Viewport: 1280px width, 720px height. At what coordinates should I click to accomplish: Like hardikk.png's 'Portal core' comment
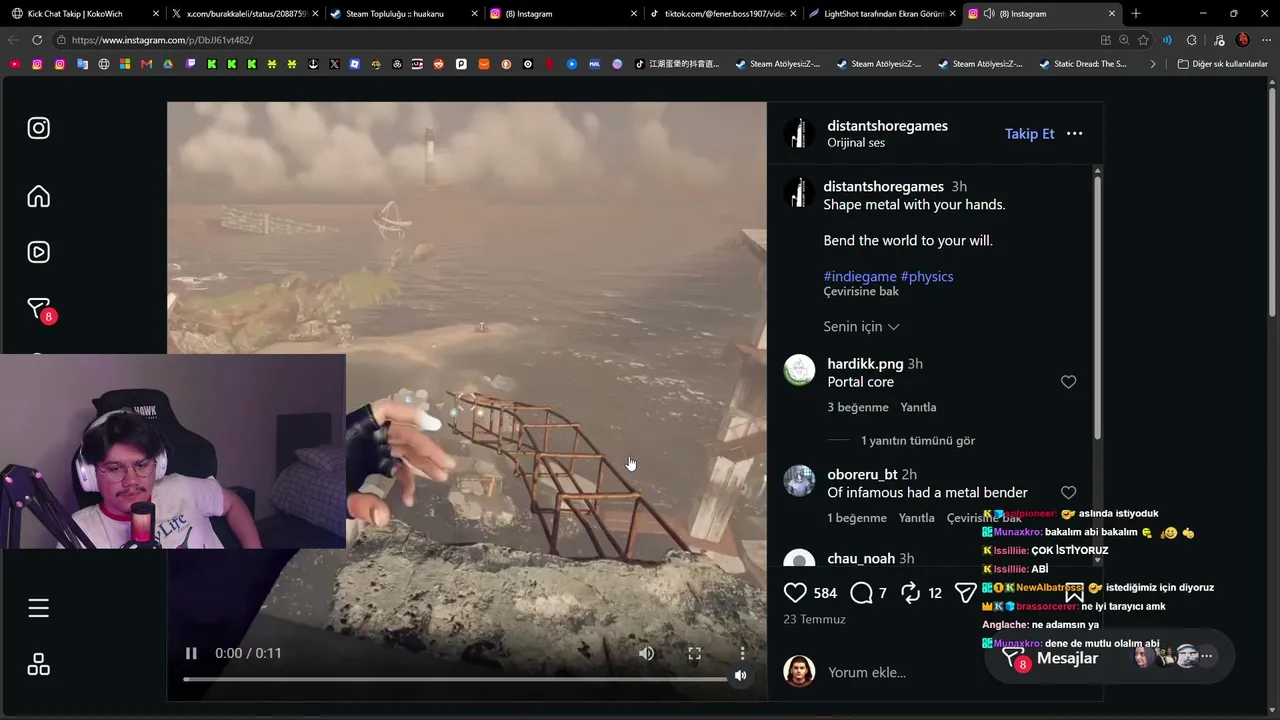click(1068, 382)
